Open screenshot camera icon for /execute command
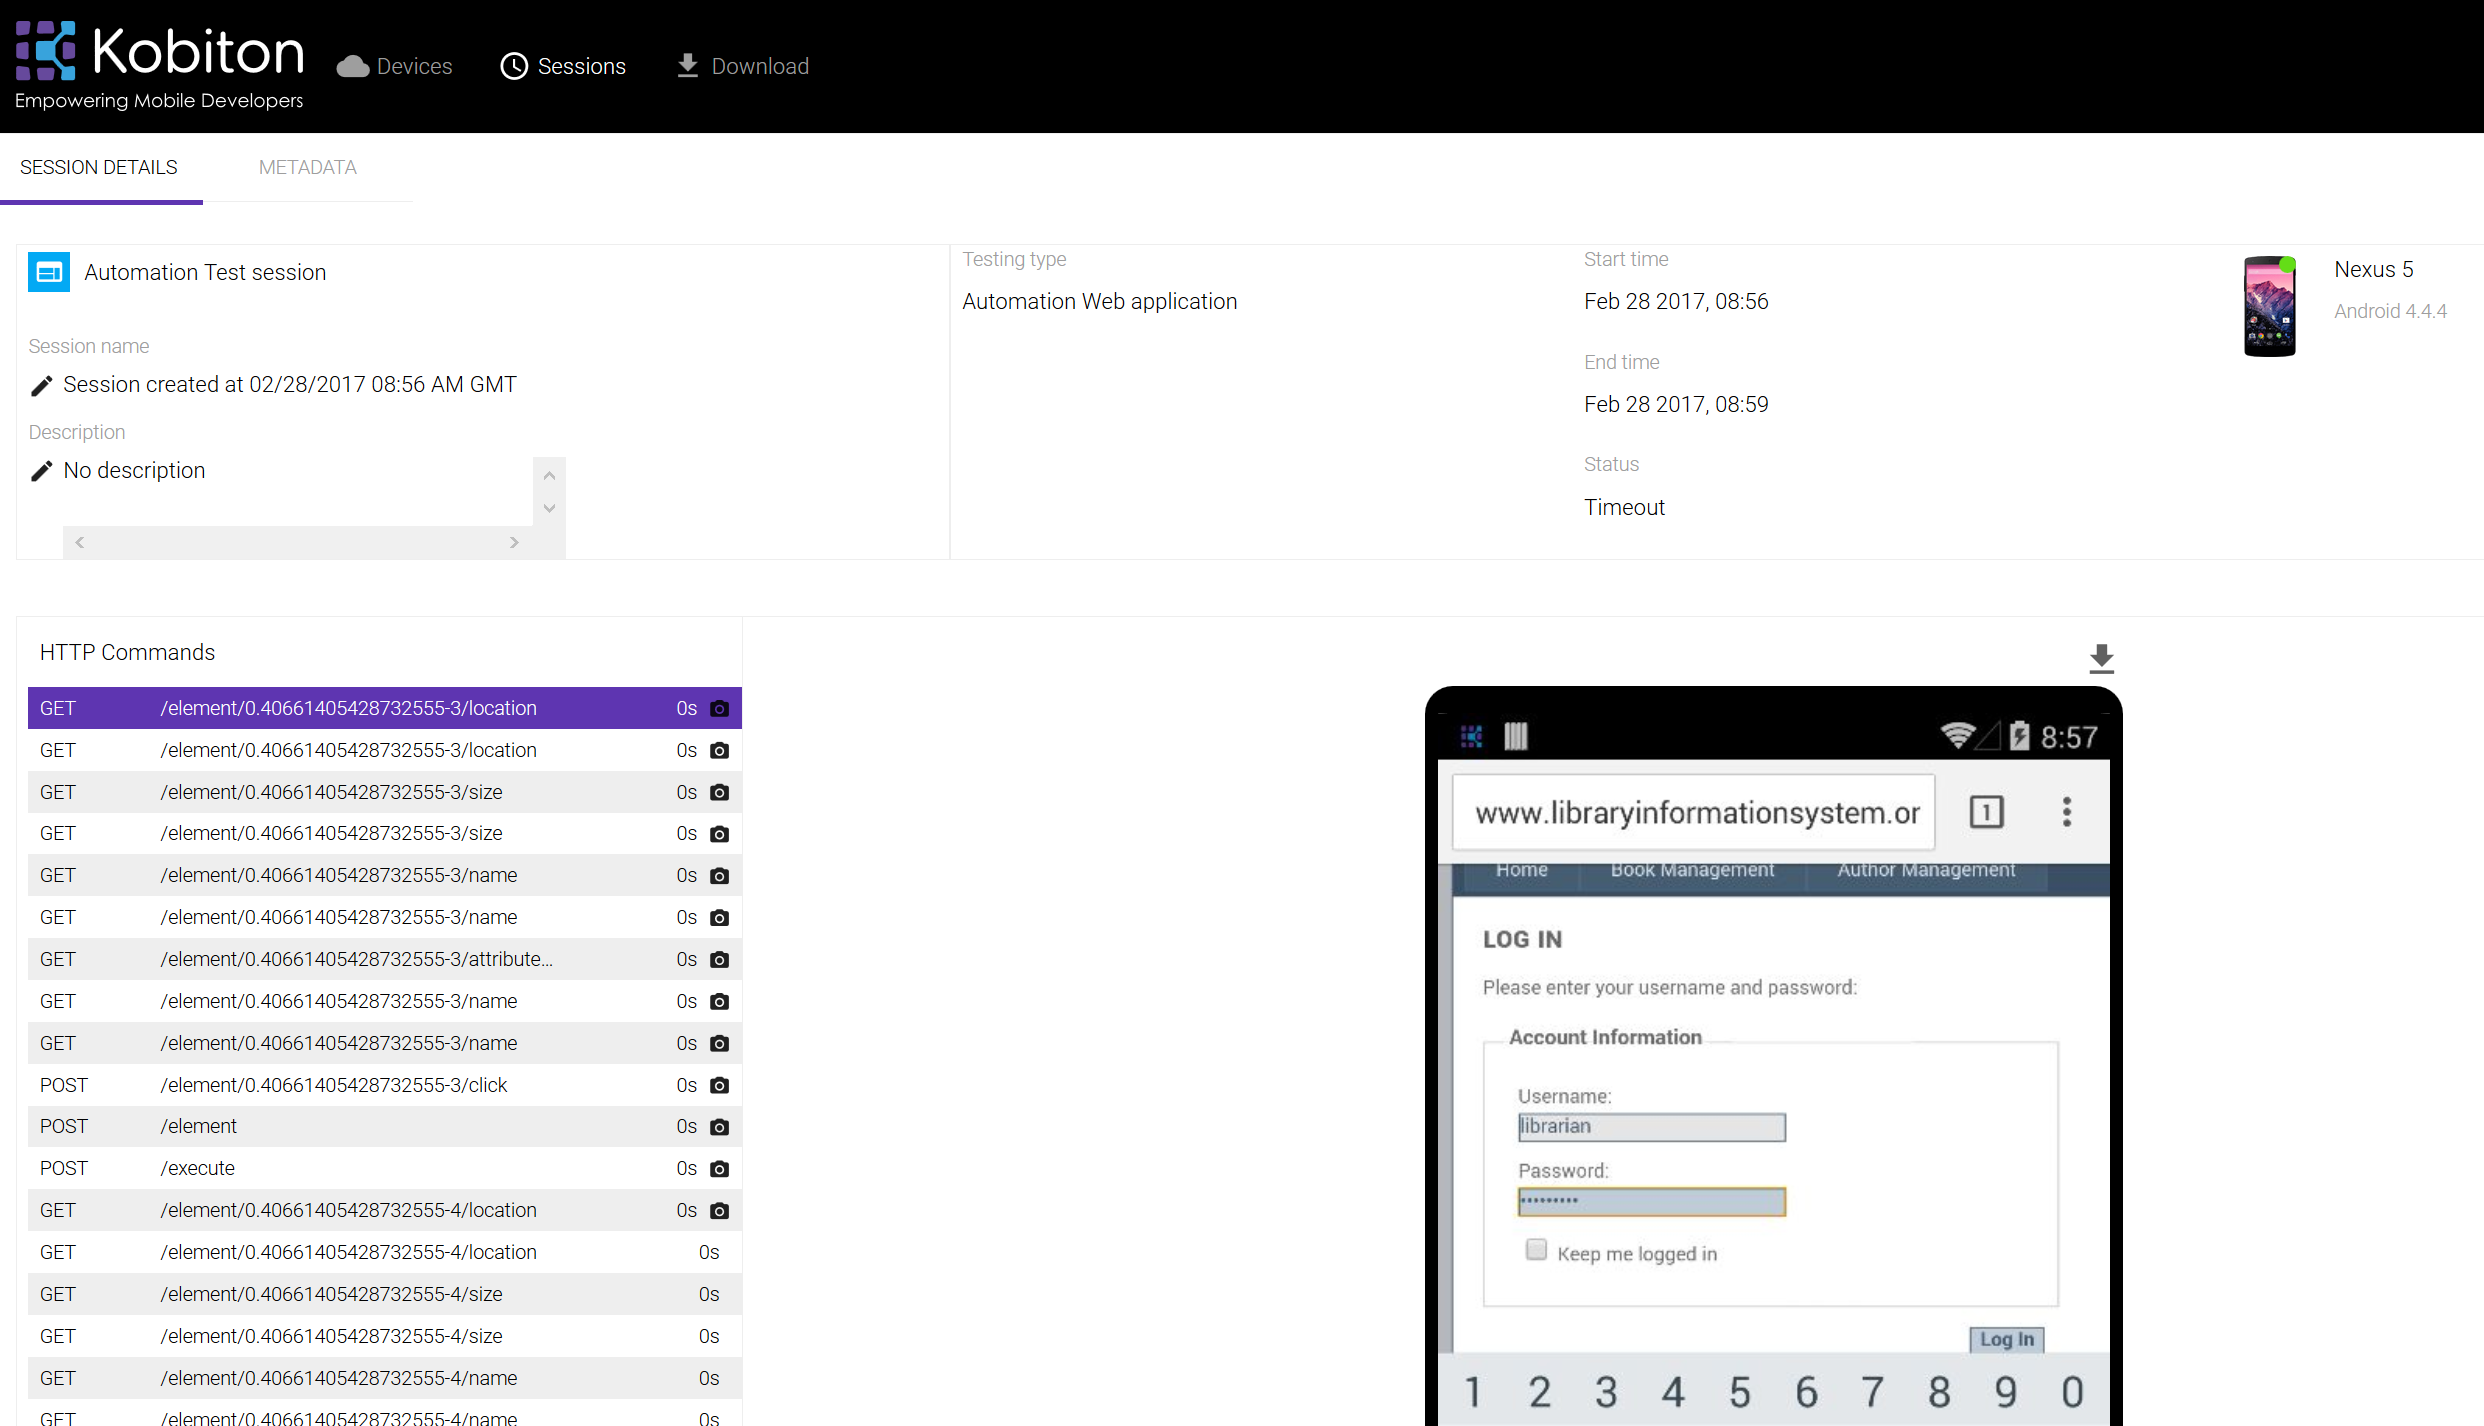2484x1426 pixels. 719,1169
